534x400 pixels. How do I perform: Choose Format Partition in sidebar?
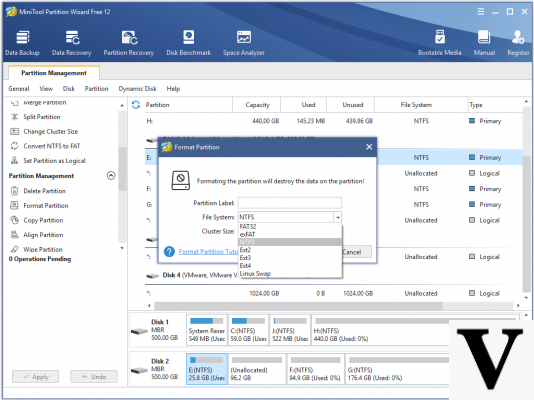(x=46, y=206)
